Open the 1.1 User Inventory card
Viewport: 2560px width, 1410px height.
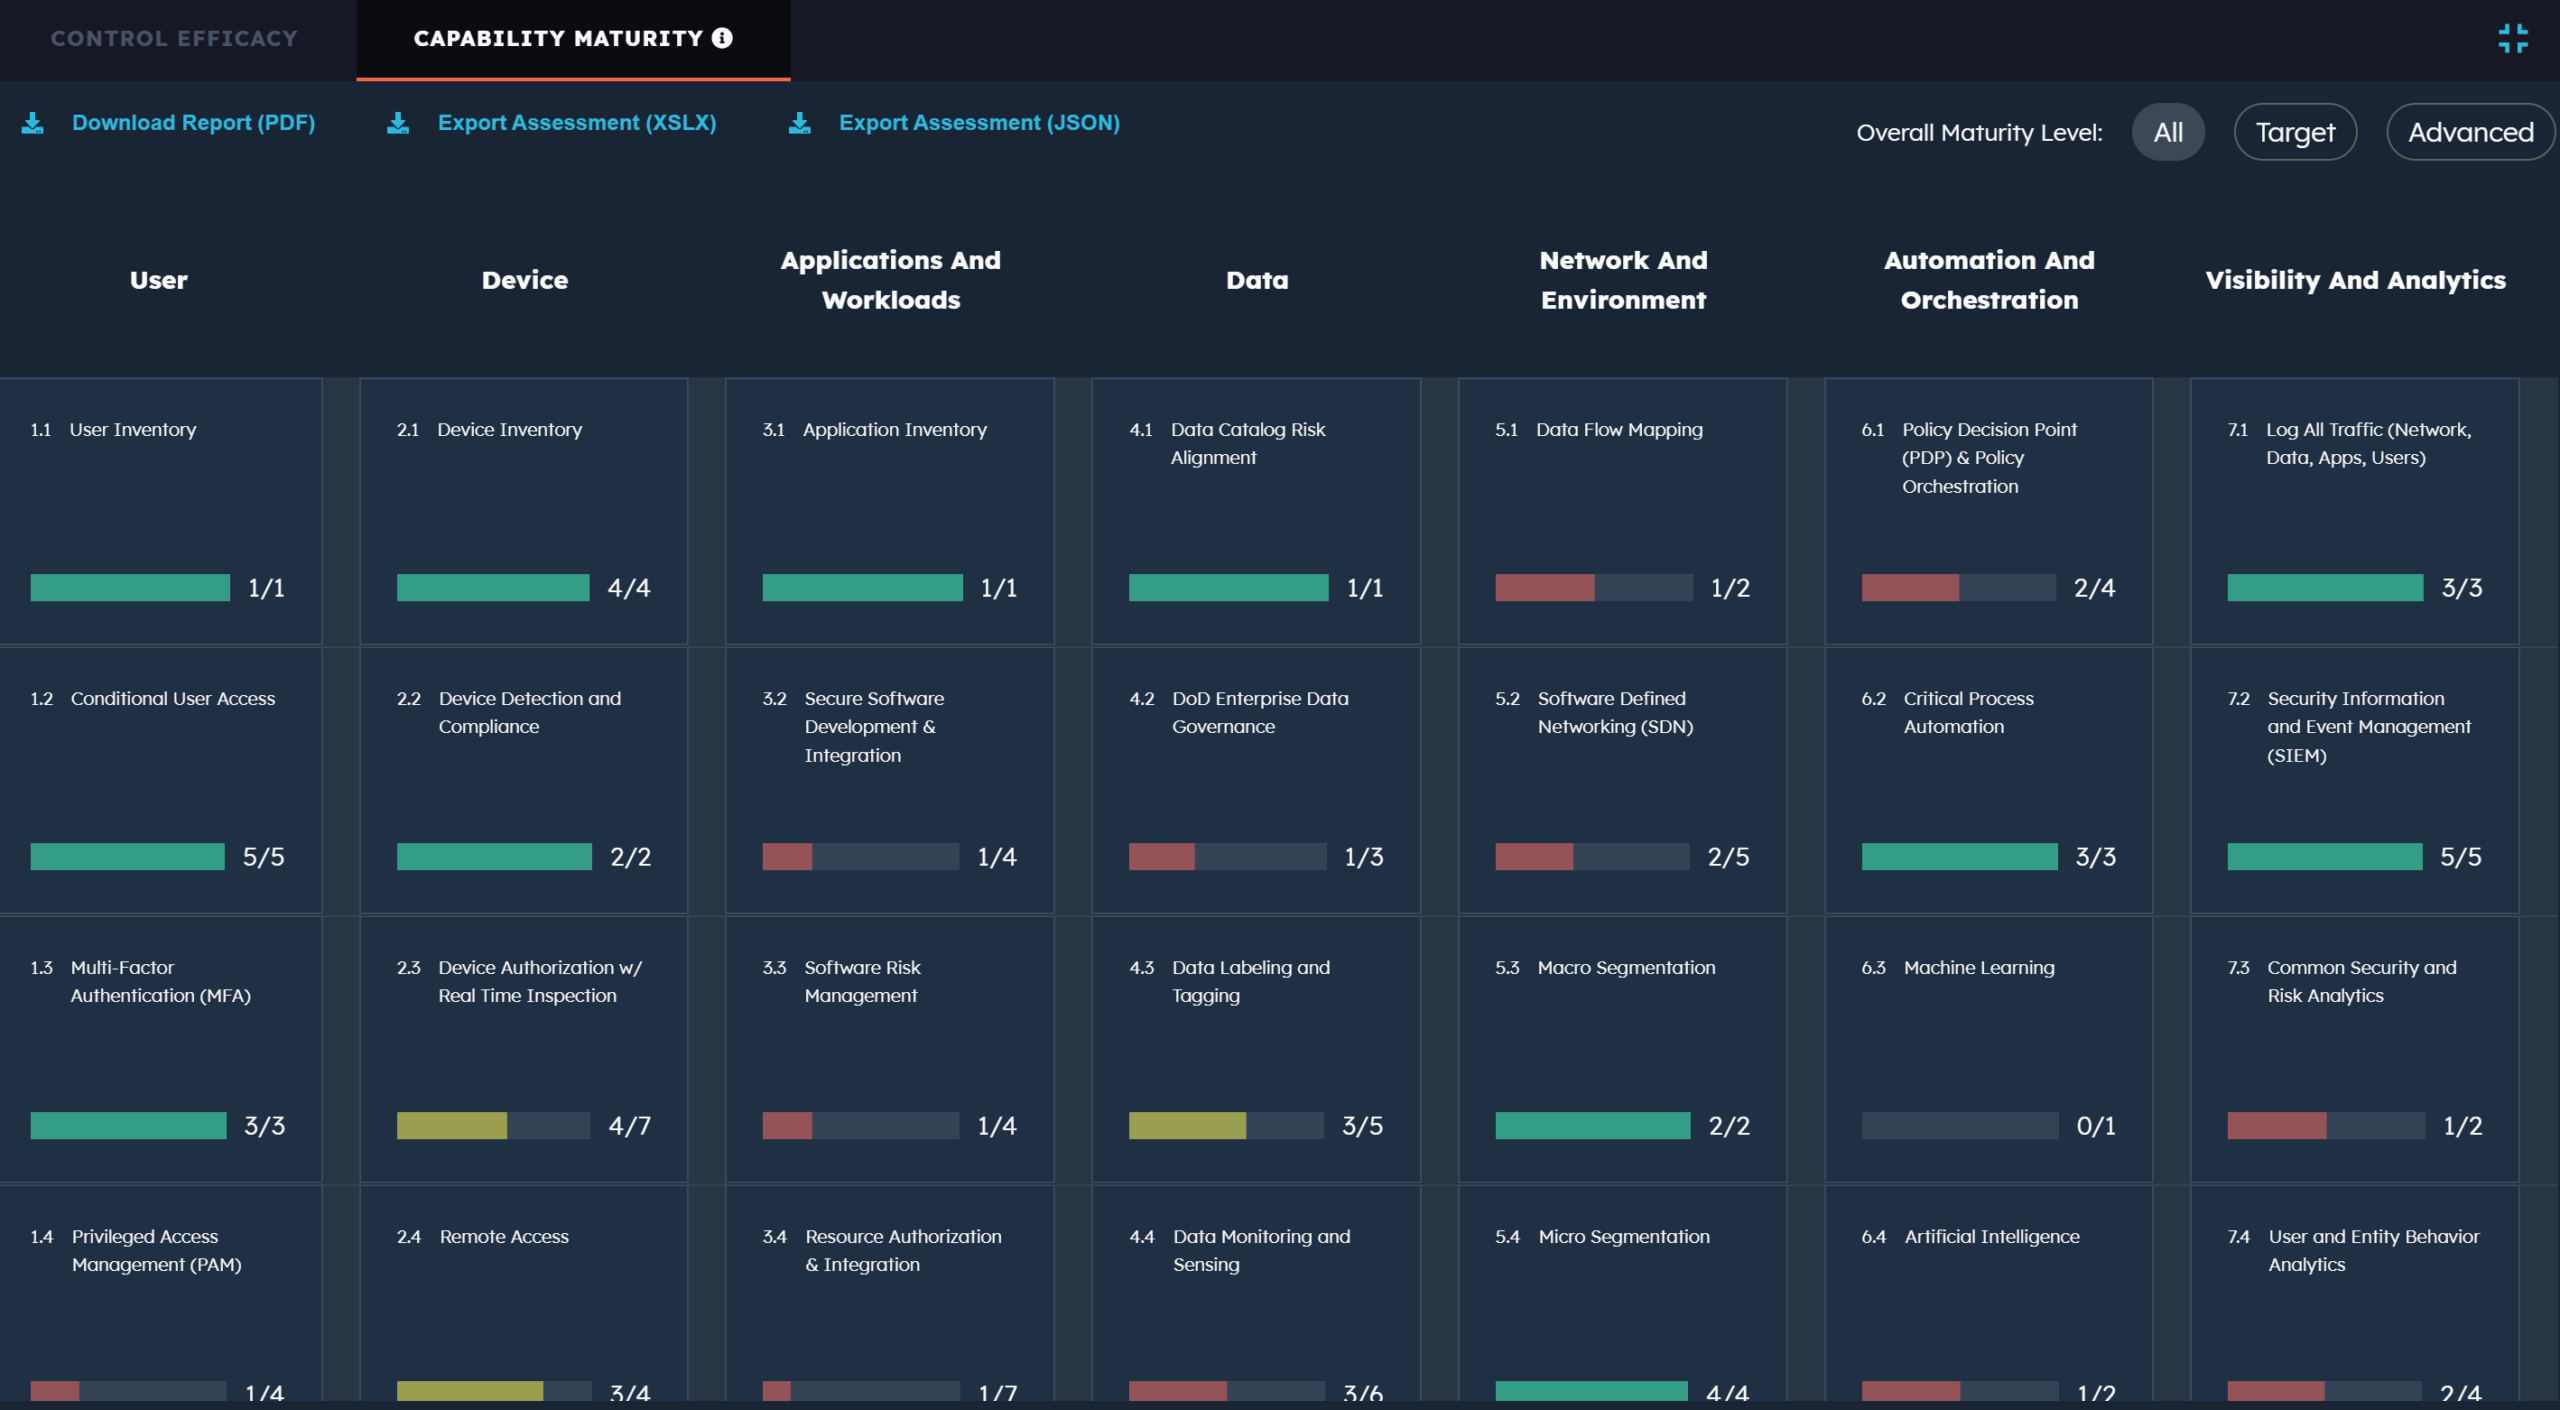pos(160,510)
